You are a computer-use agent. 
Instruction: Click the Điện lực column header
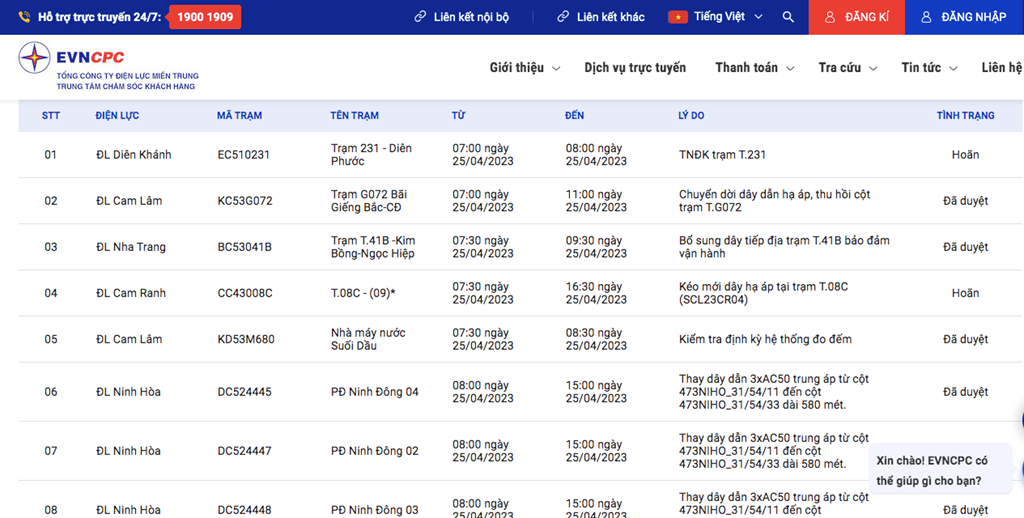[117, 116]
